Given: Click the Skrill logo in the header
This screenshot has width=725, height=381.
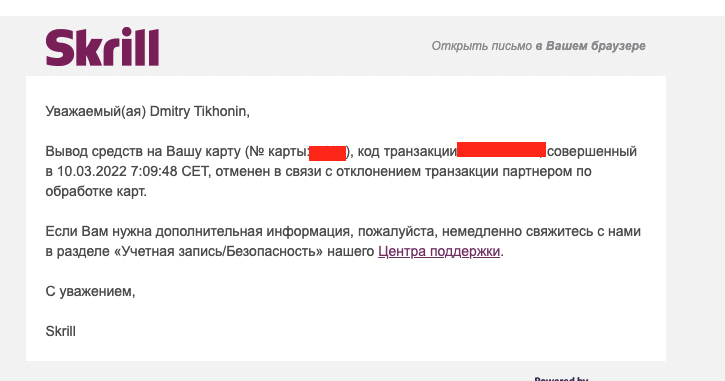Looking at the screenshot, I should pyautogui.click(x=102, y=47).
